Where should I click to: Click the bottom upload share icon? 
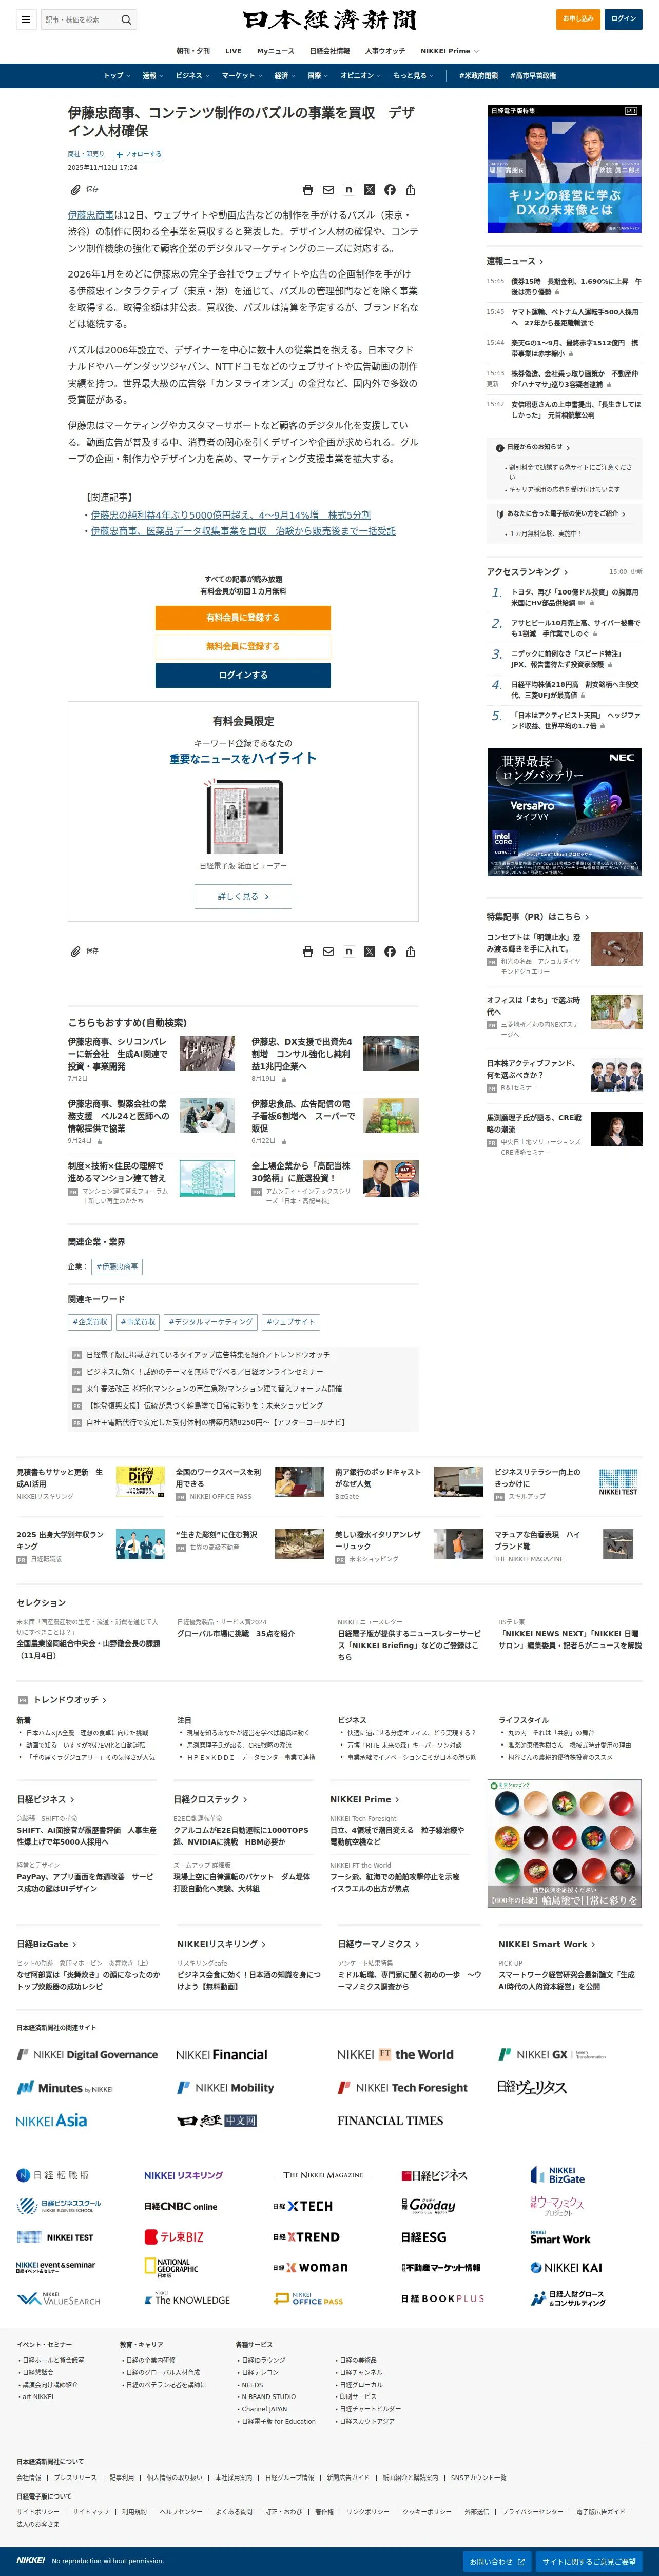(x=410, y=952)
